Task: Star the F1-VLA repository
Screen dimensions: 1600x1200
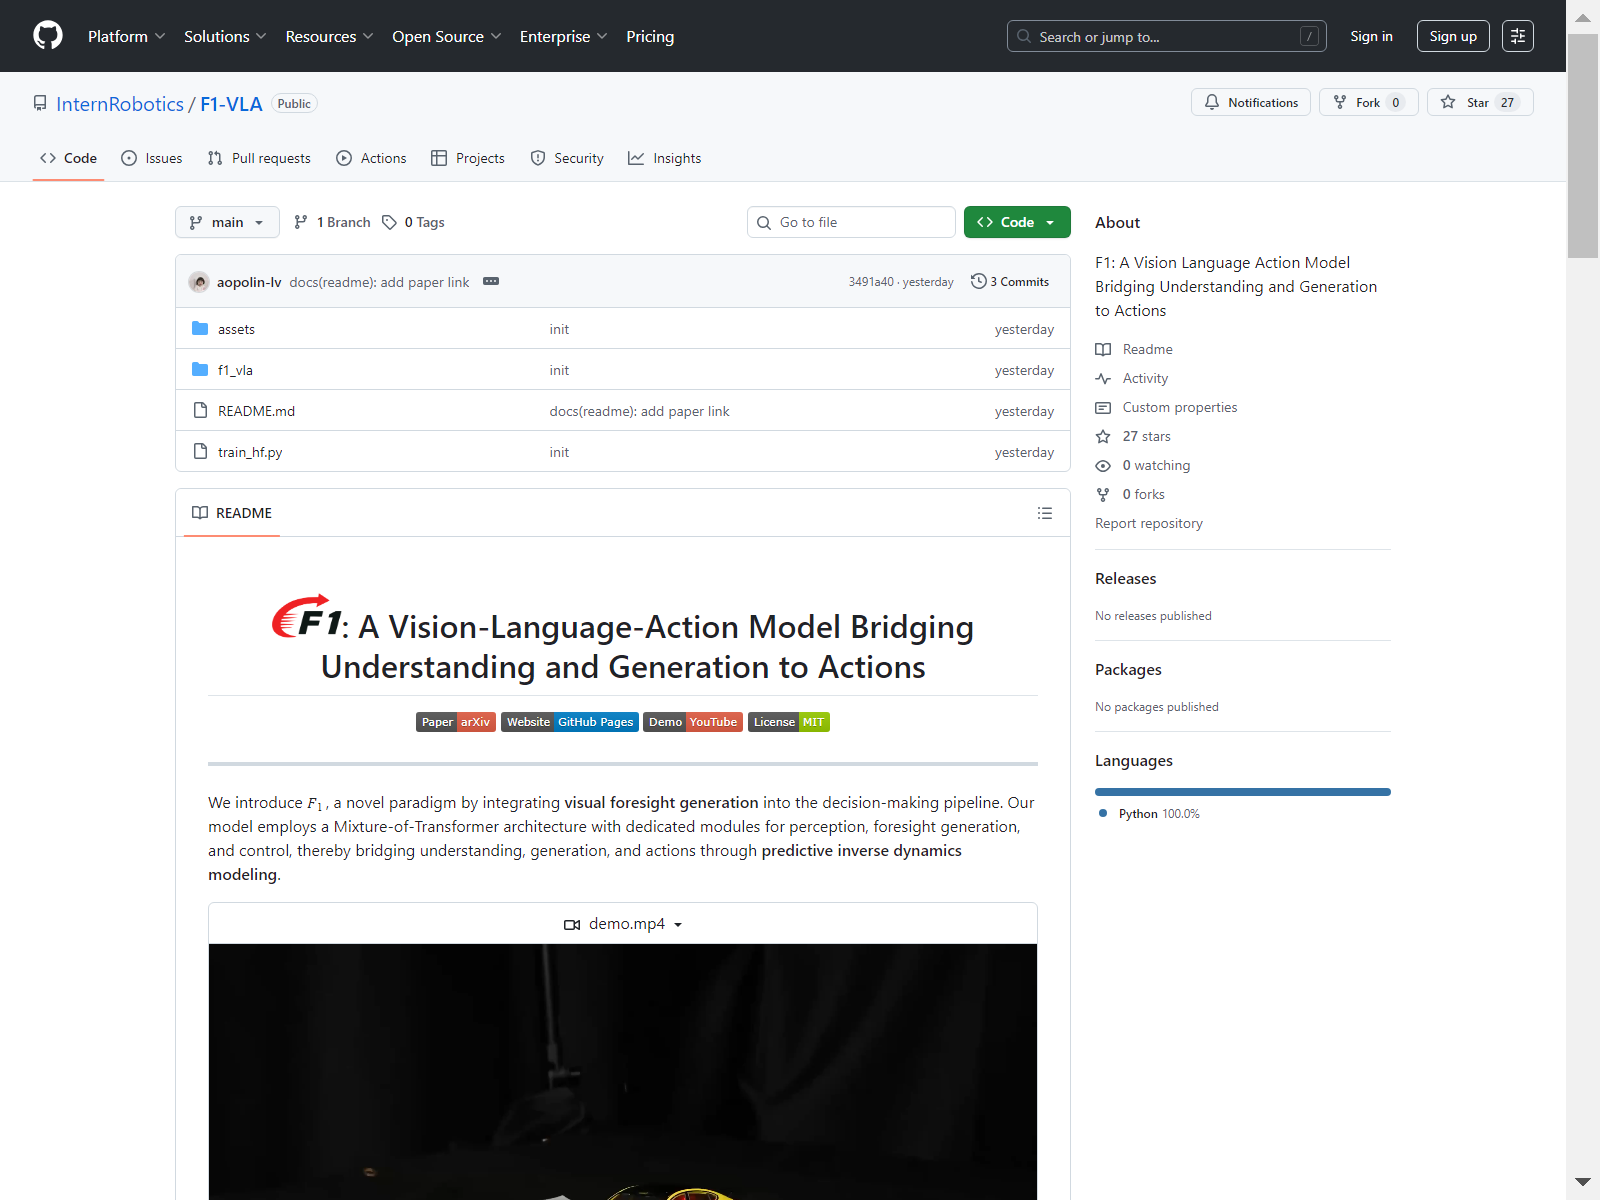Action: pos(1480,102)
